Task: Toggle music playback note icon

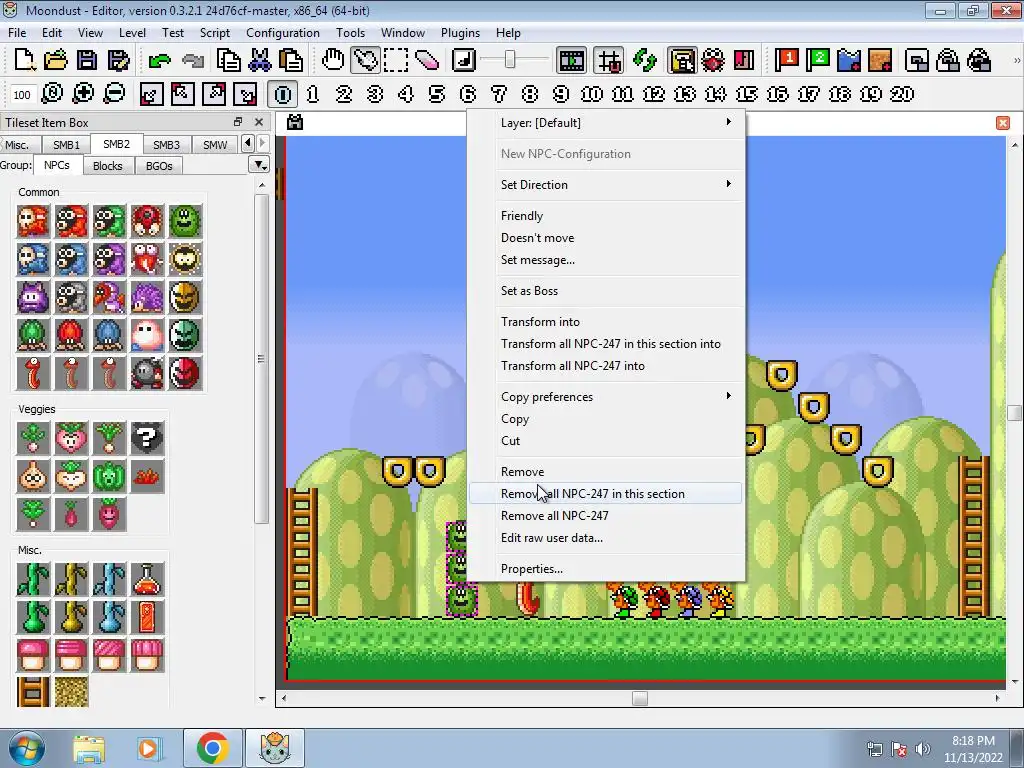Action: [464, 61]
